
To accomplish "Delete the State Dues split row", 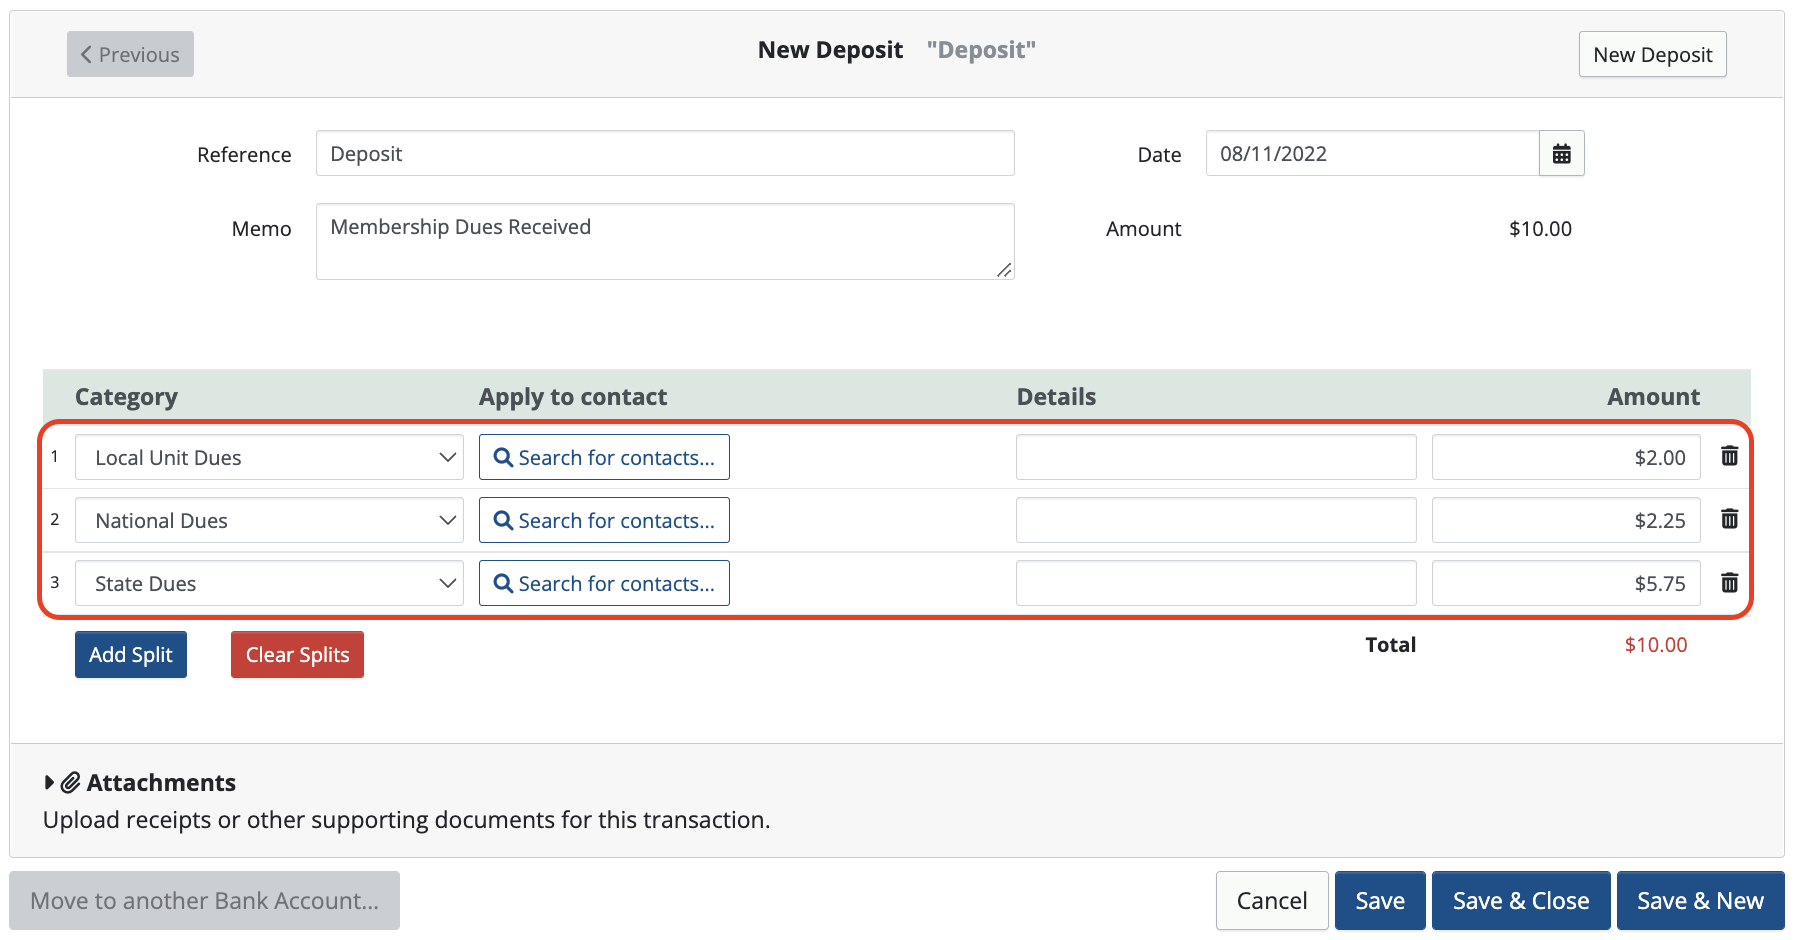I will pyautogui.click(x=1729, y=583).
